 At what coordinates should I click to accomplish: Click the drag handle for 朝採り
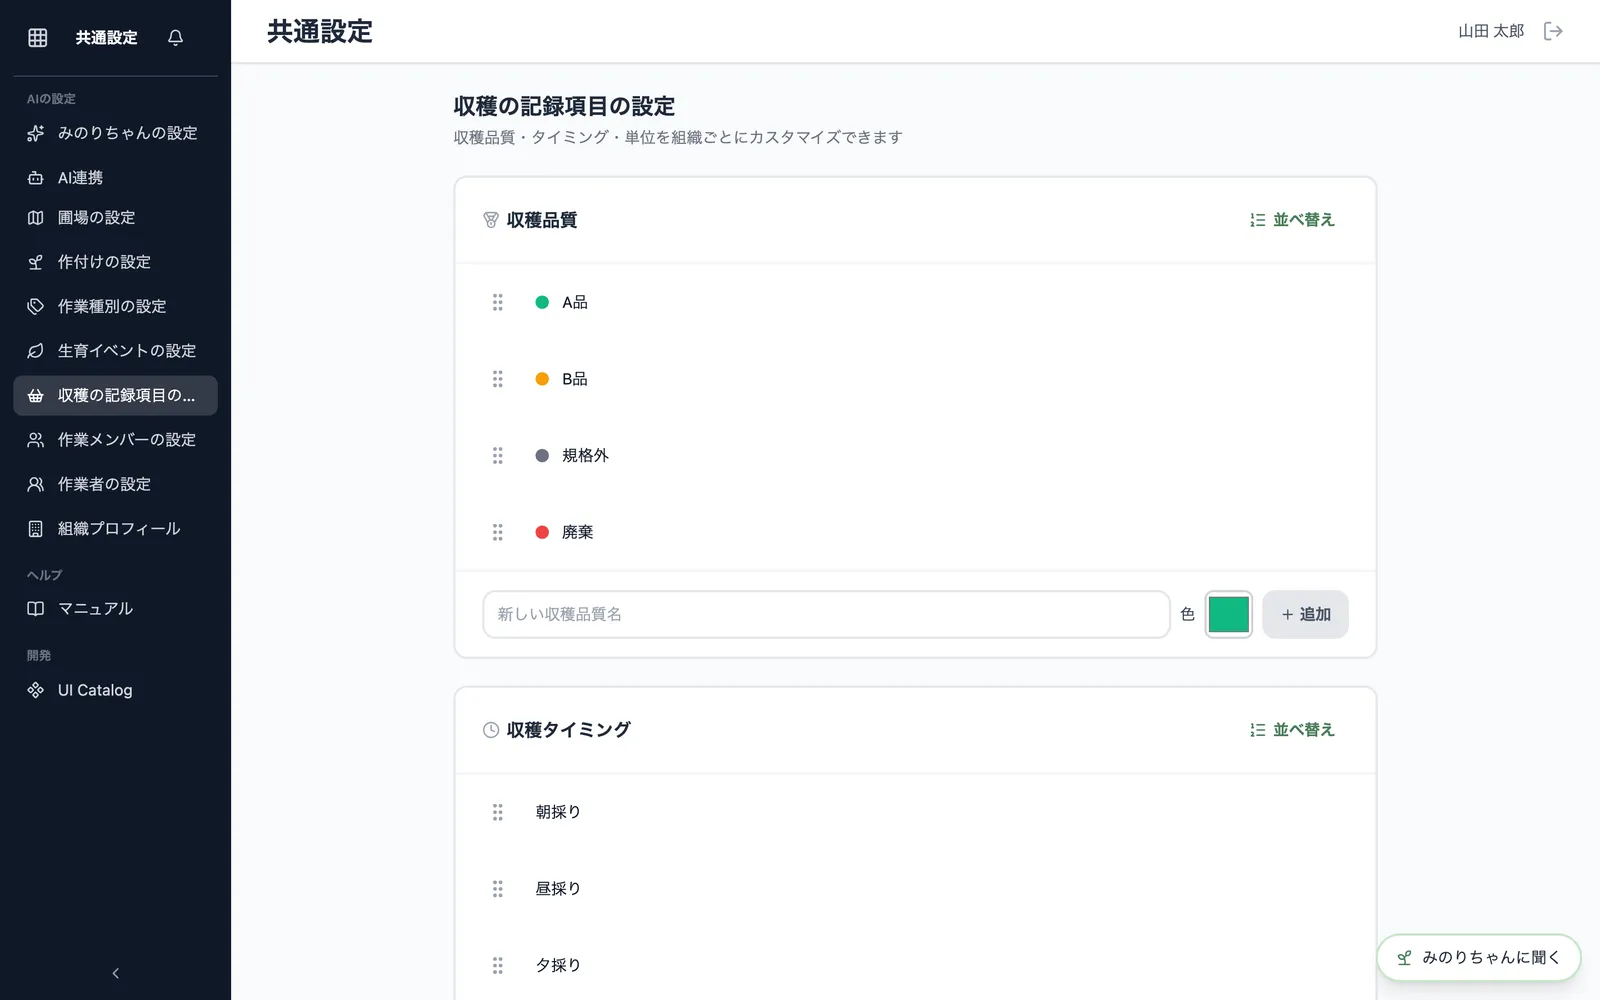[x=498, y=812]
